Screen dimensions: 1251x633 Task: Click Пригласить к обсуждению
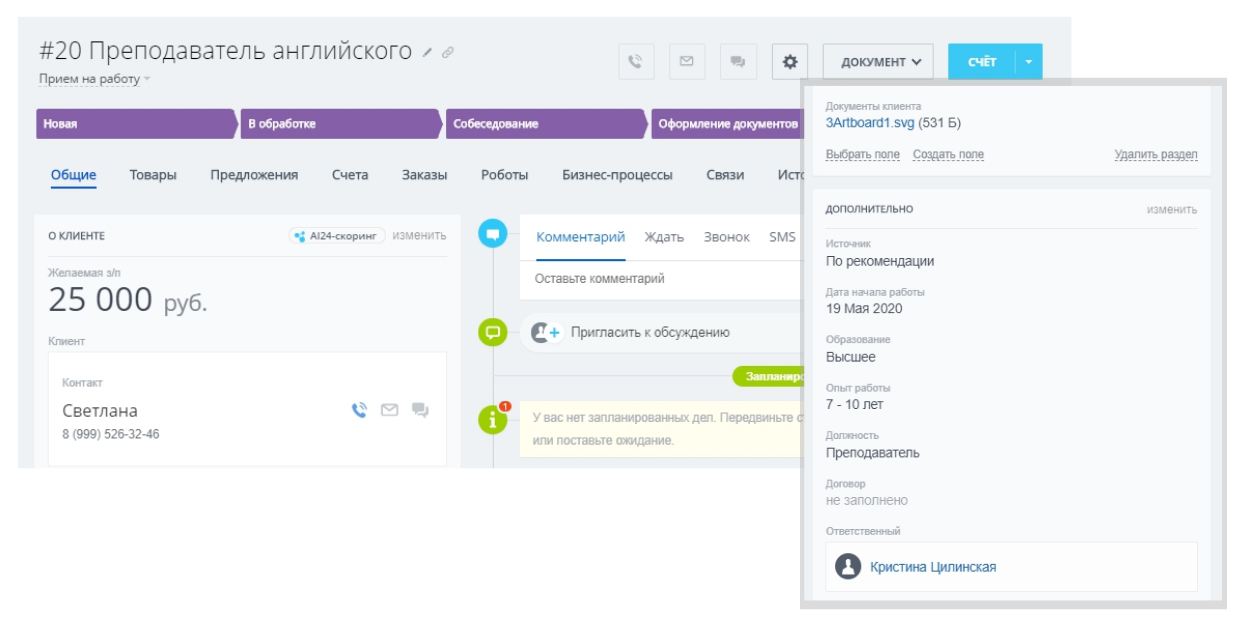coord(650,333)
